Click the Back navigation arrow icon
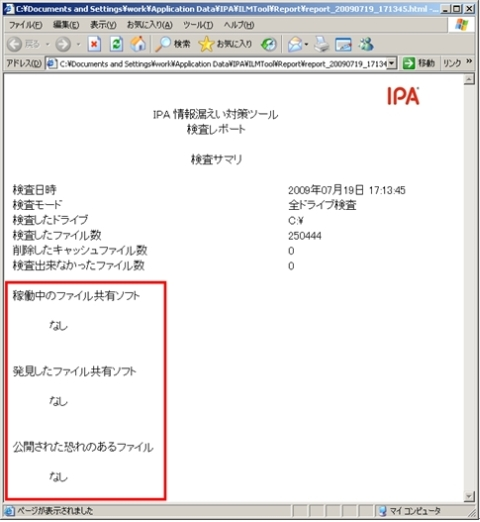Viewport: 480px width, 522px height. [14, 44]
